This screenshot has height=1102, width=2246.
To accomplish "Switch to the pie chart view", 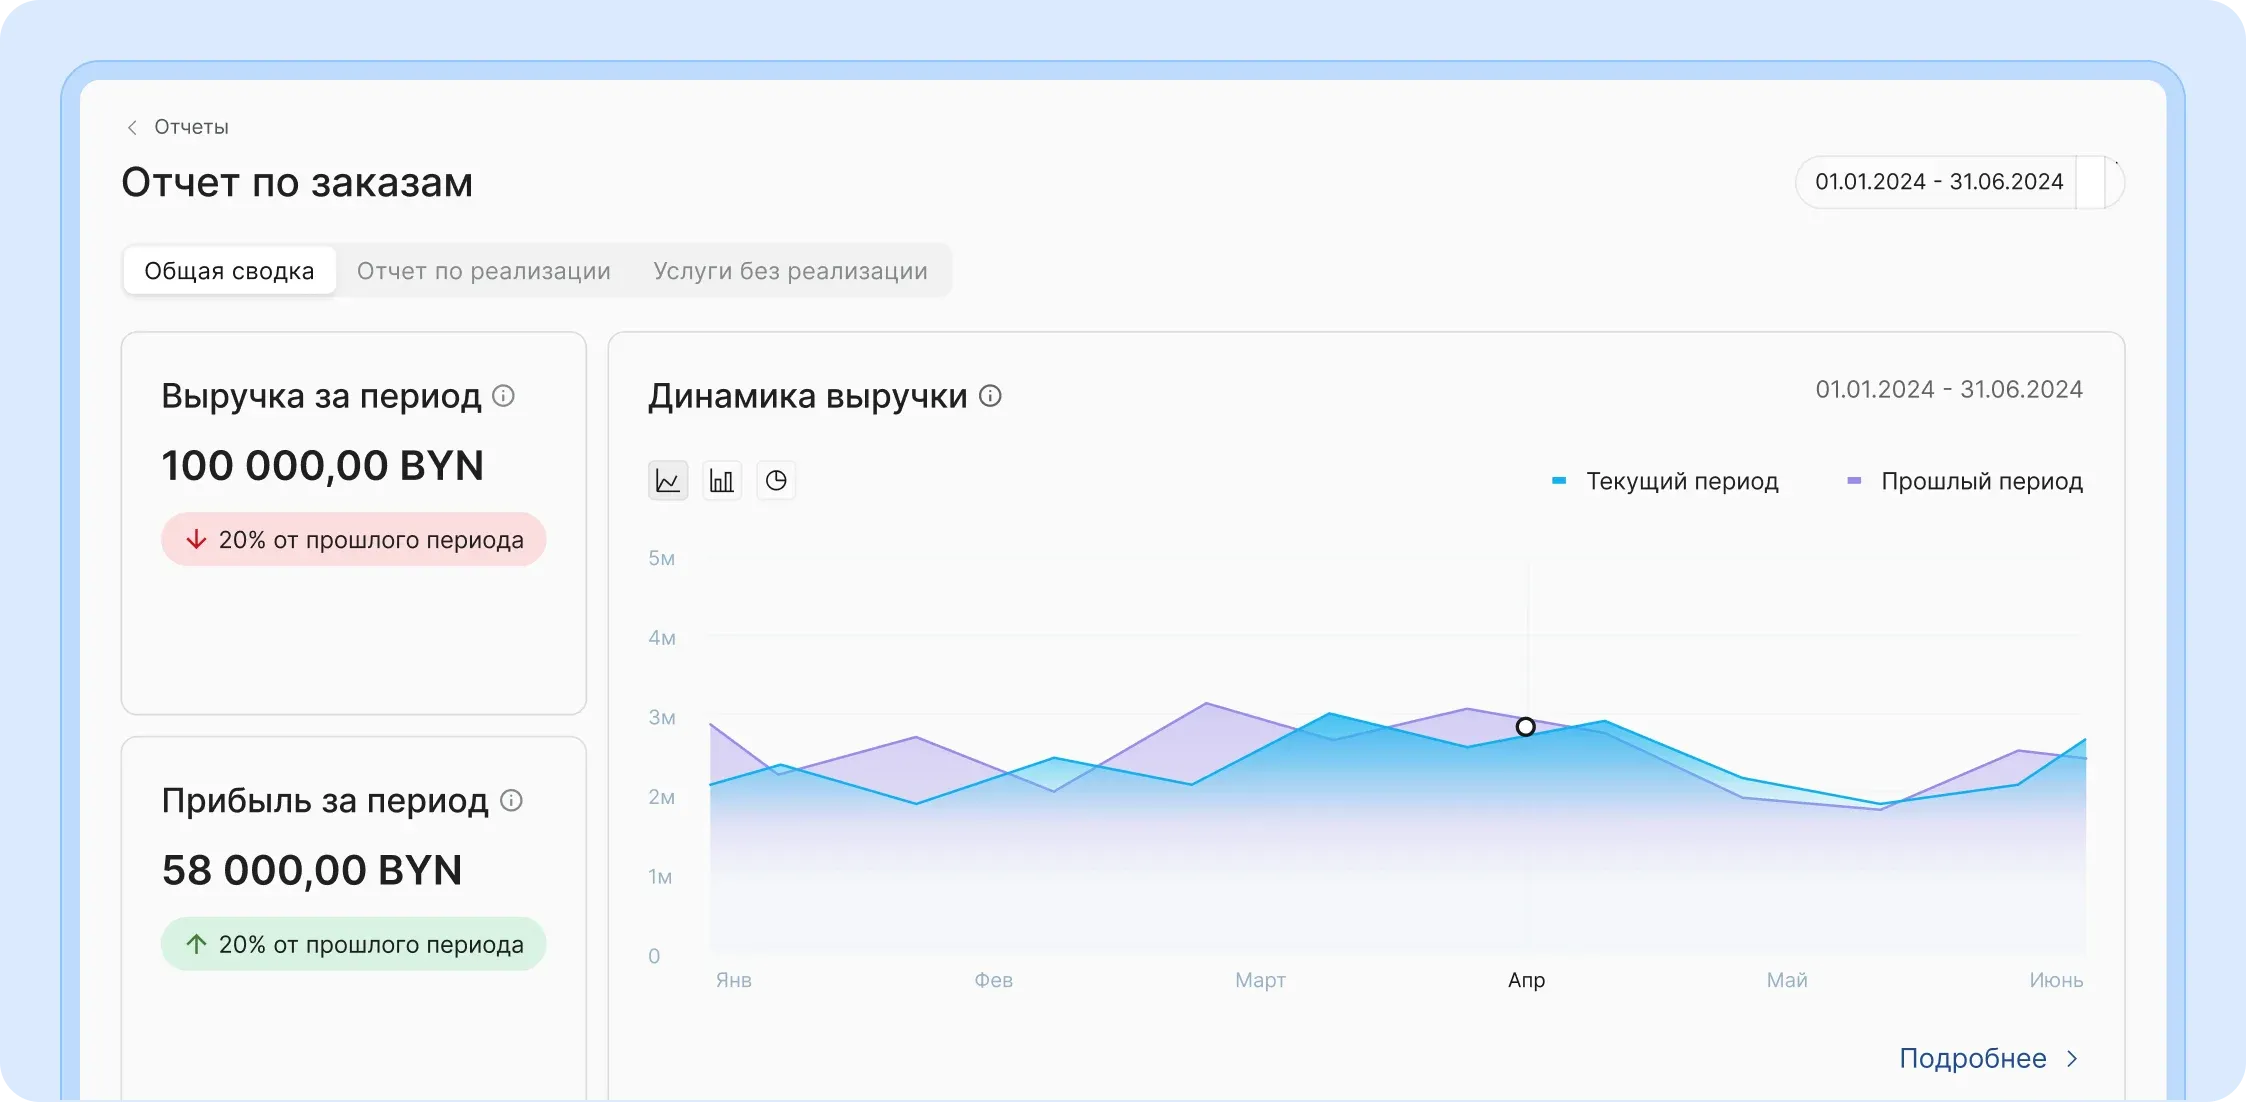I will point(777,480).
